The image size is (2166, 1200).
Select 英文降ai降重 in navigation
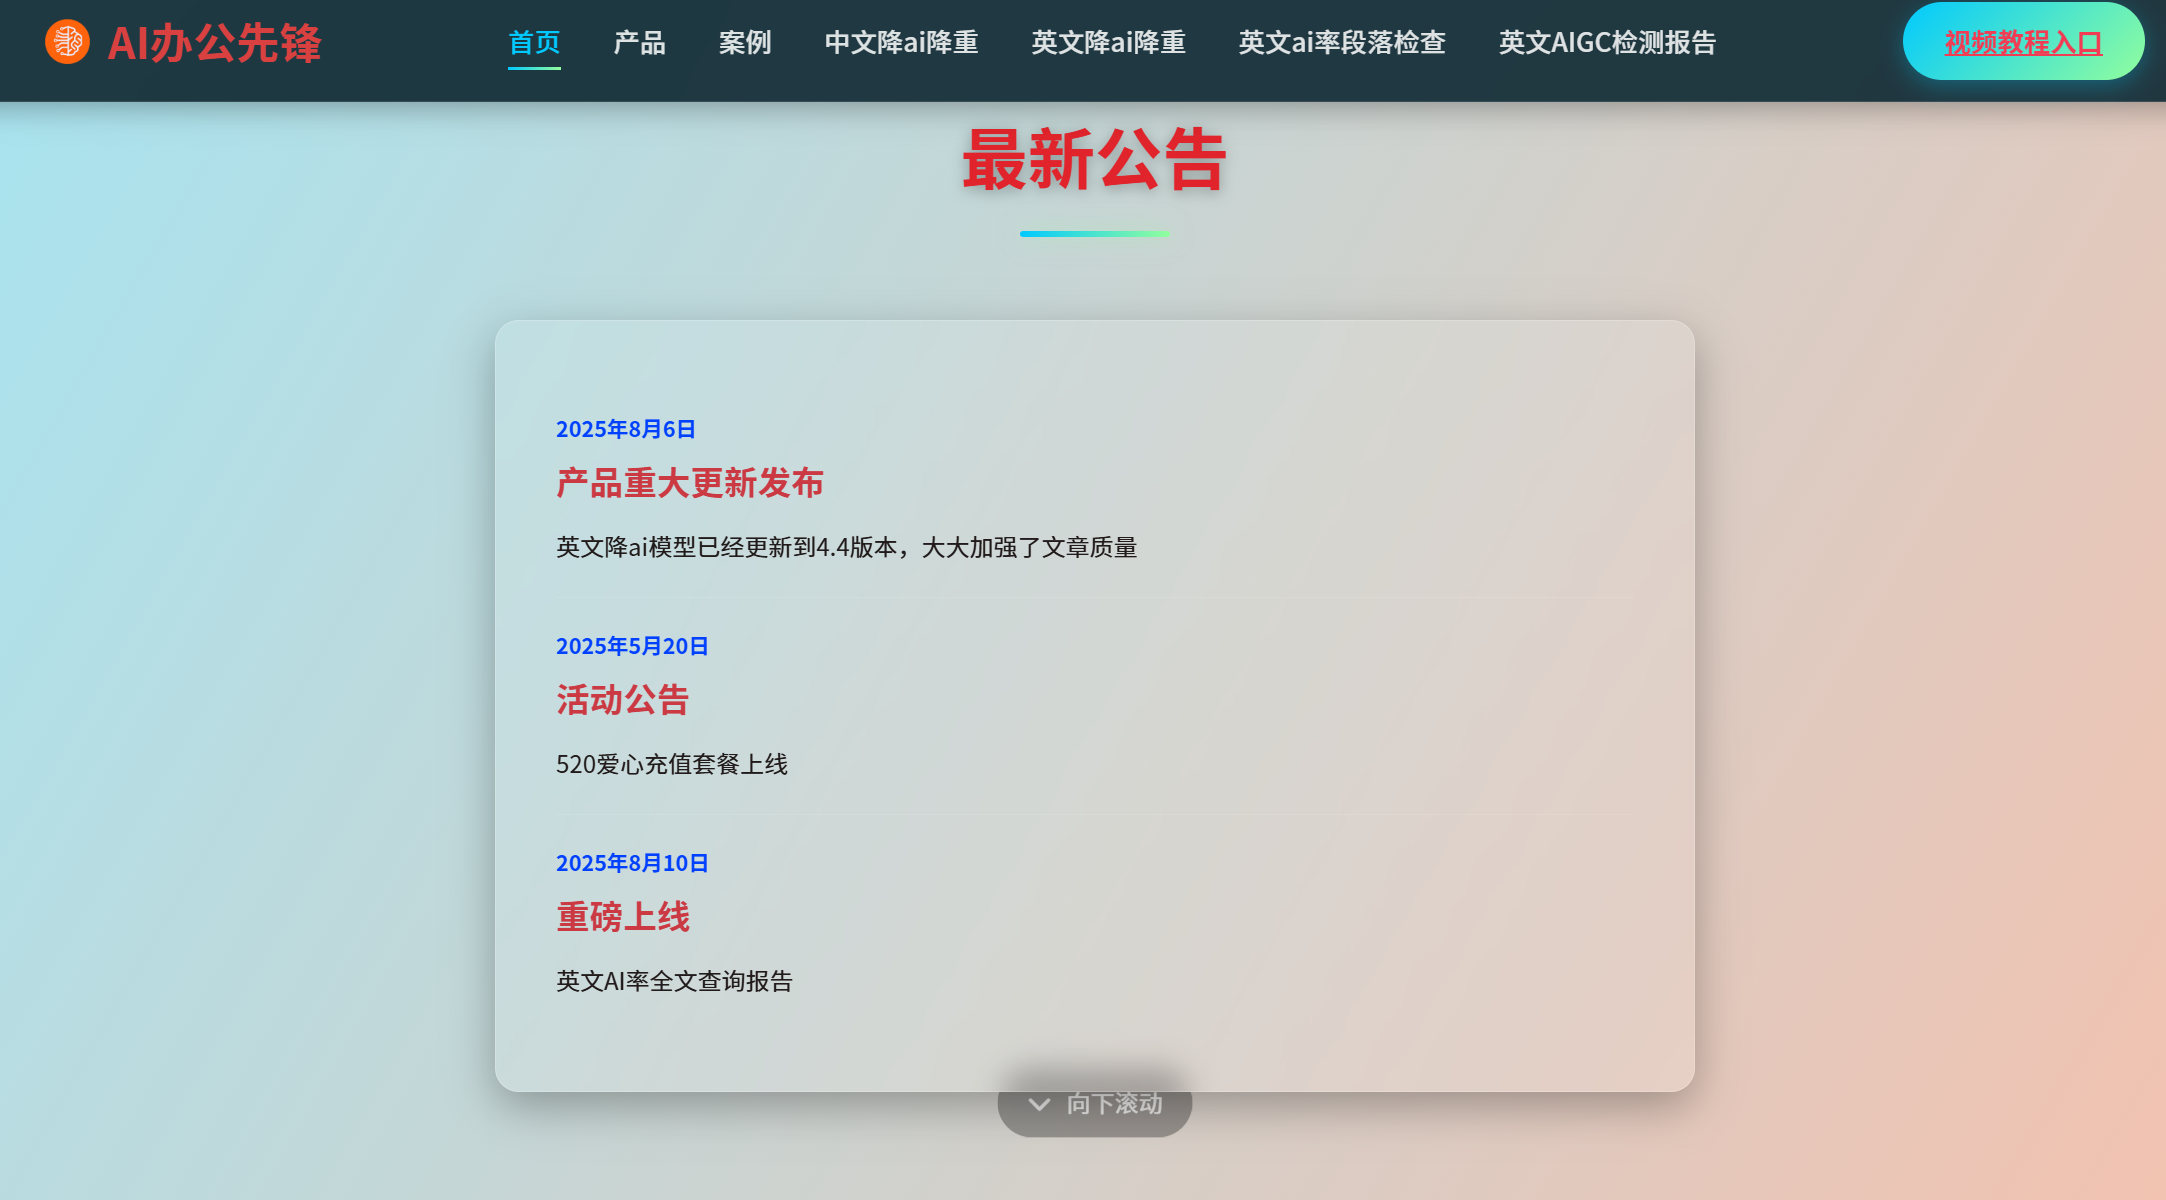[1108, 42]
